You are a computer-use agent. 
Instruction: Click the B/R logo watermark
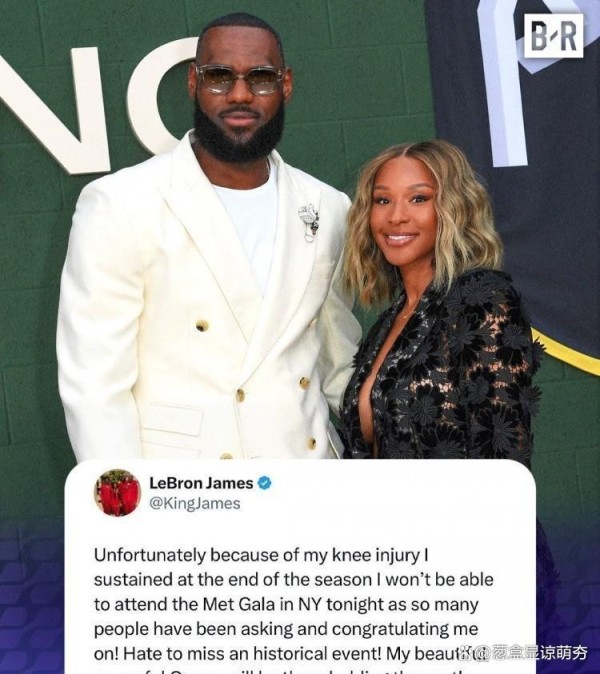pyautogui.click(x=553, y=36)
